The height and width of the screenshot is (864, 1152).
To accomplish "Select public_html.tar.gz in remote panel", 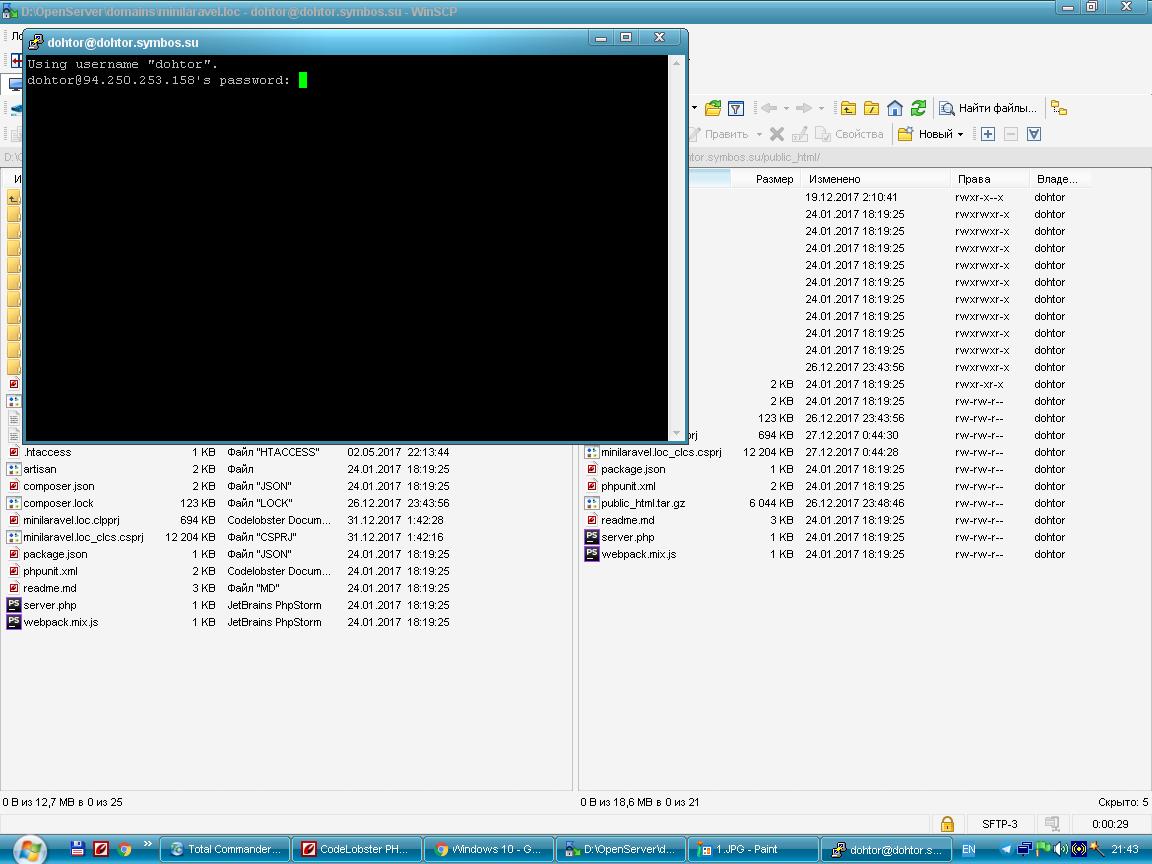I will click(642, 503).
